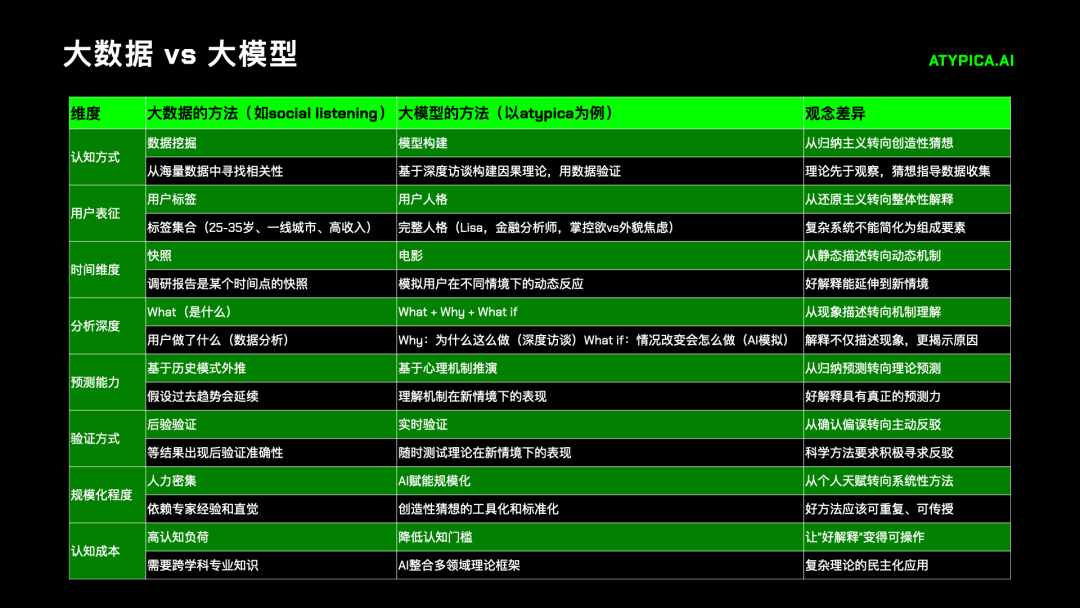
Task: Click the cell 依赖专家经验和直觉
Action: click(271, 508)
